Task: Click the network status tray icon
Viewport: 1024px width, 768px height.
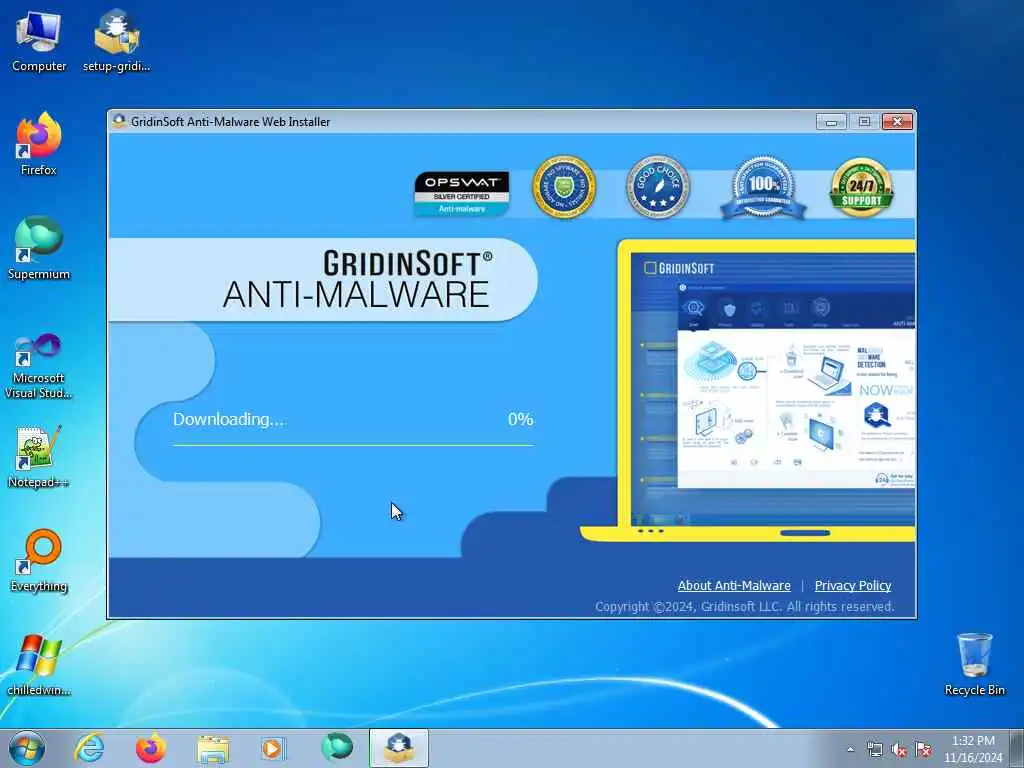Action: (x=874, y=750)
